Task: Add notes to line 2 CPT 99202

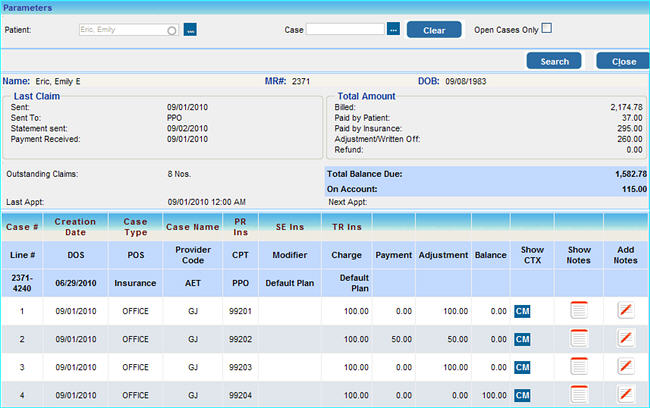Action: pyautogui.click(x=626, y=338)
